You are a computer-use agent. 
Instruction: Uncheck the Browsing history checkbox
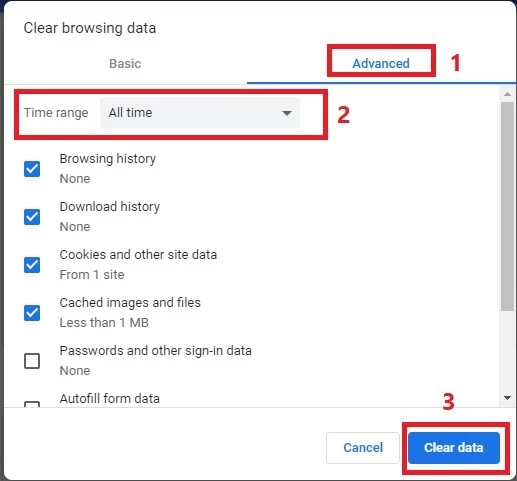(x=32, y=169)
